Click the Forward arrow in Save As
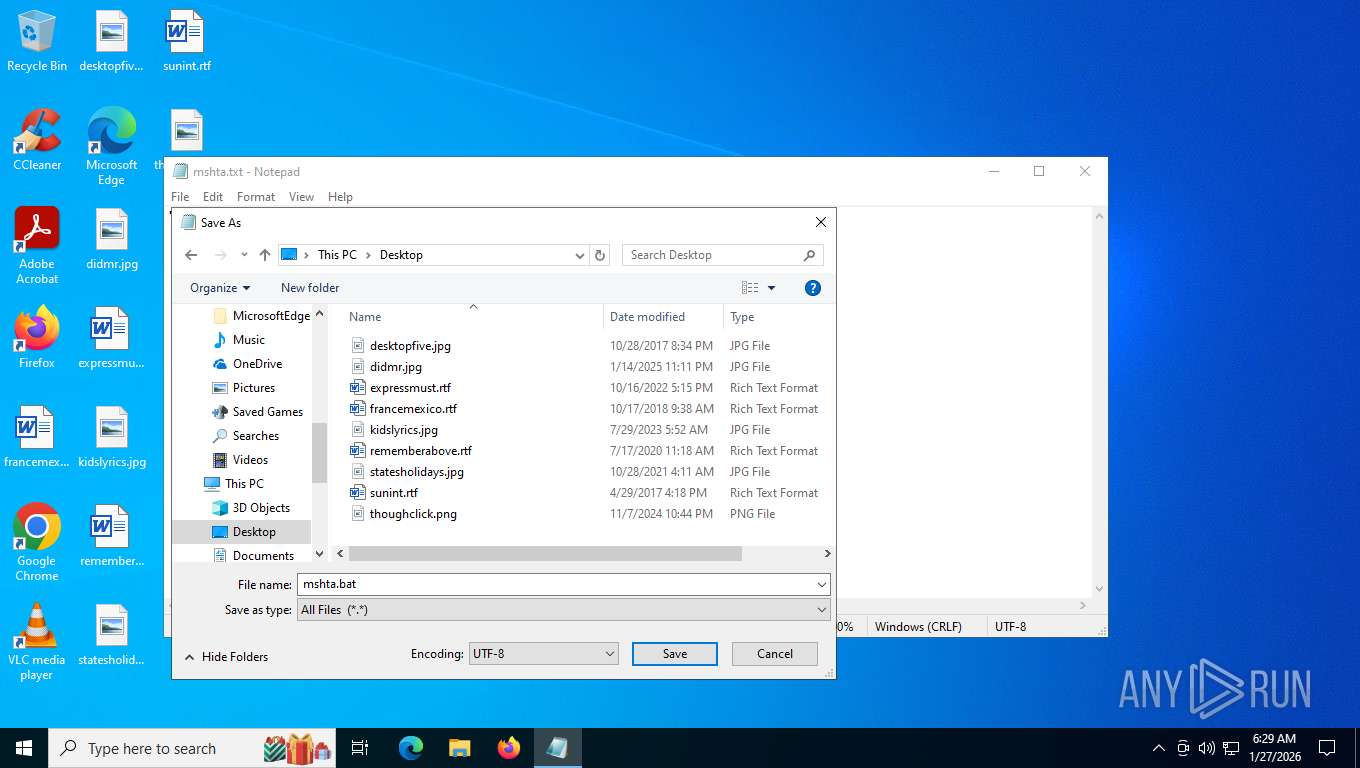 220,255
